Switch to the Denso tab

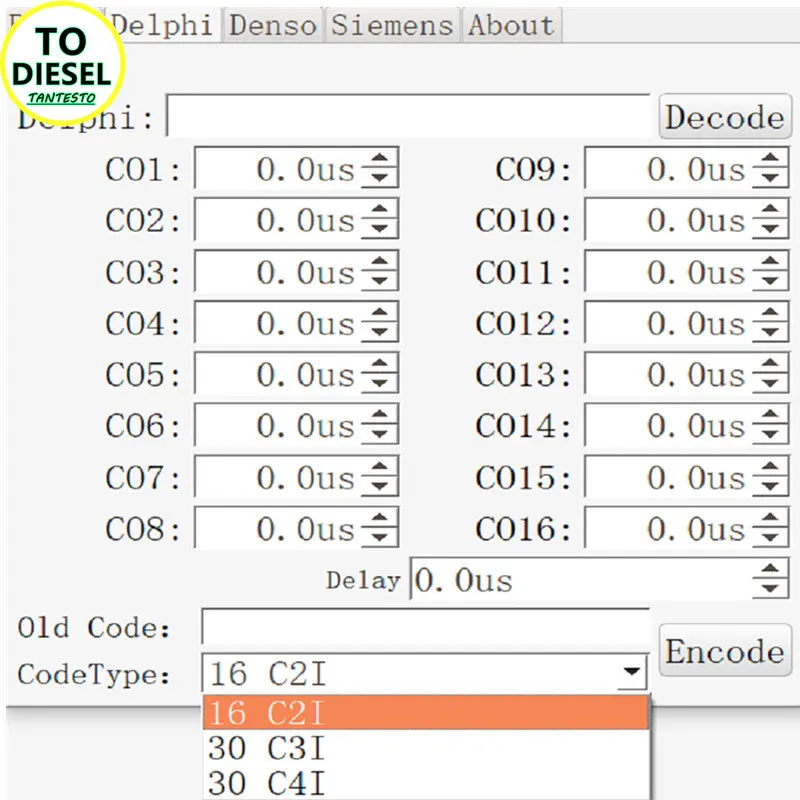pos(274,25)
